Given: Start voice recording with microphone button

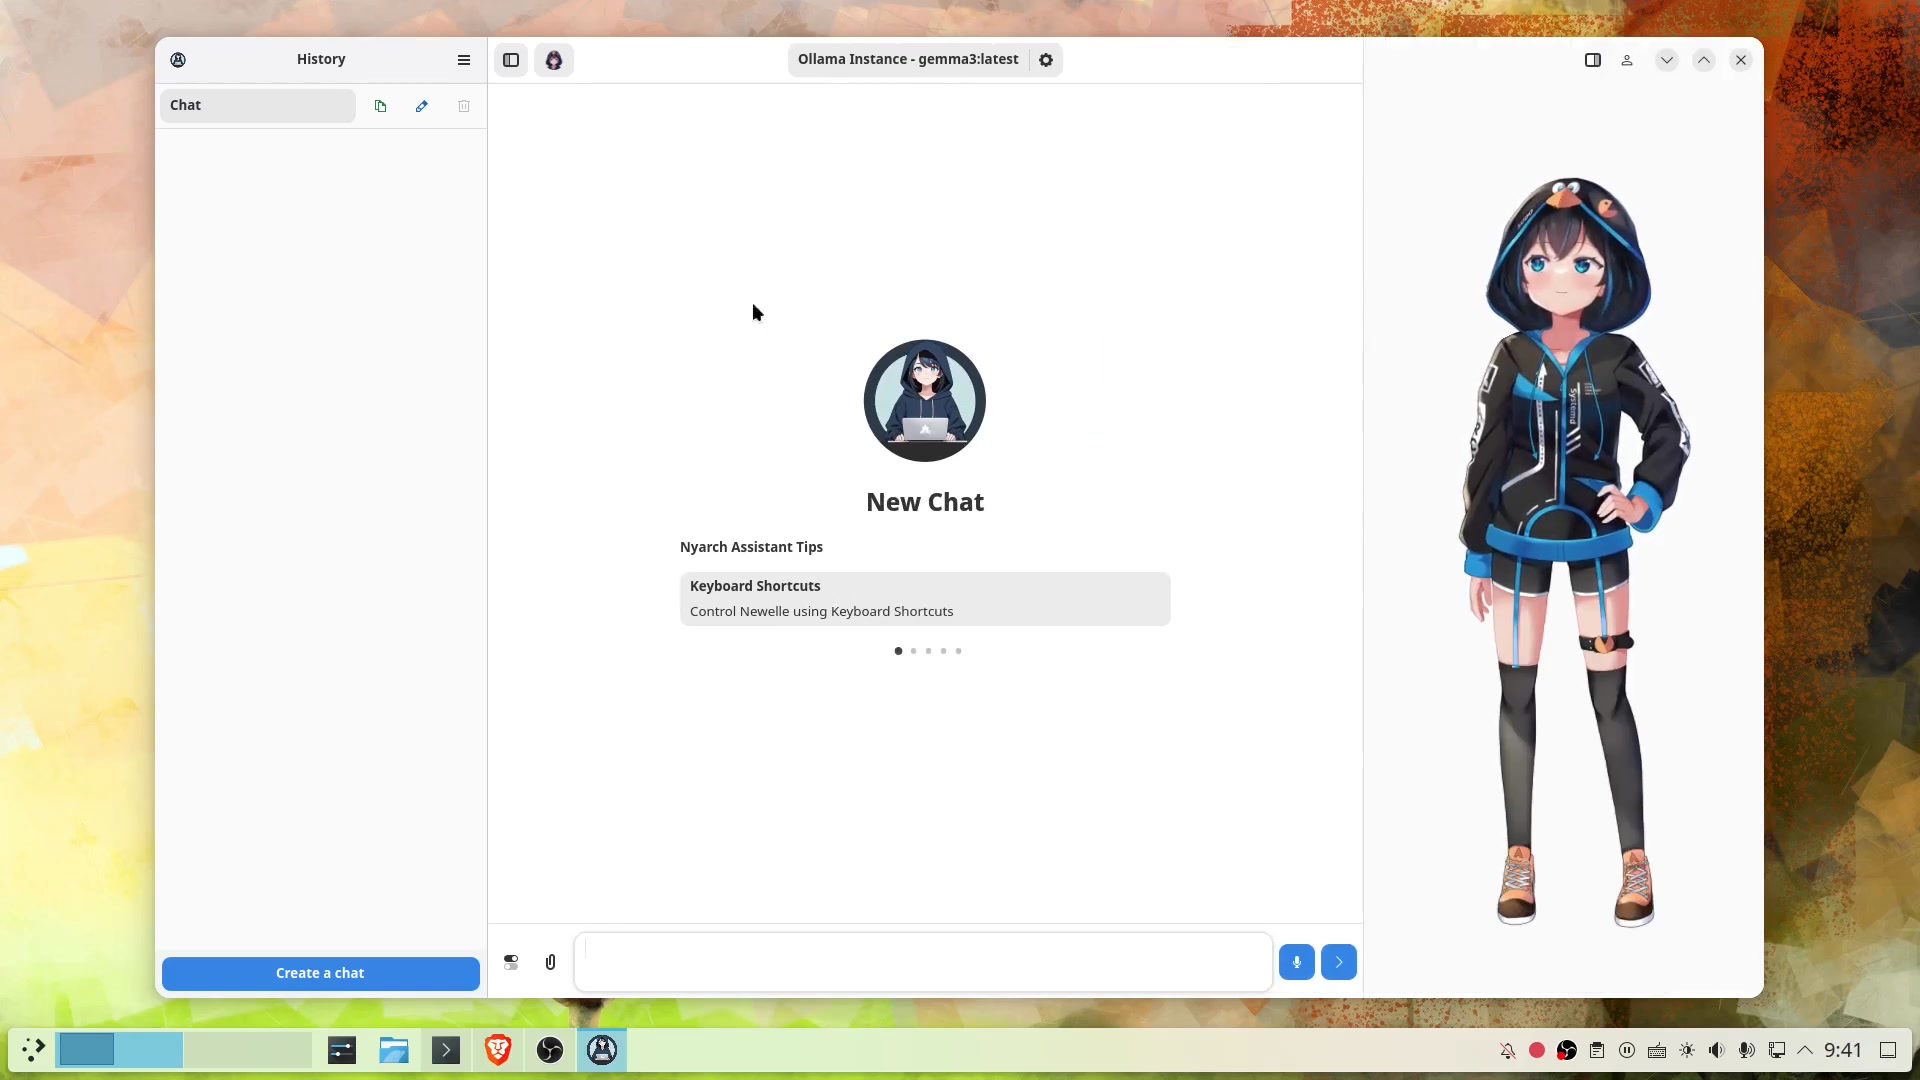Looking at the screenshot, I should coord(1297,962).
